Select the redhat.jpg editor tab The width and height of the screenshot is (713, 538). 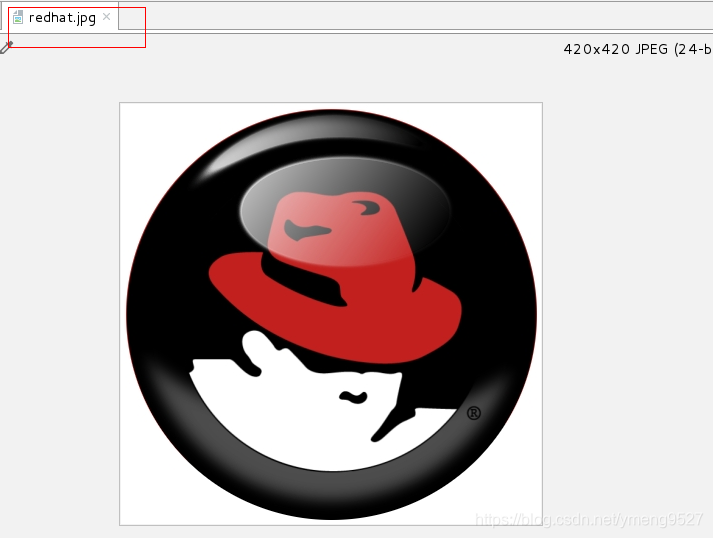pos(62,18)
